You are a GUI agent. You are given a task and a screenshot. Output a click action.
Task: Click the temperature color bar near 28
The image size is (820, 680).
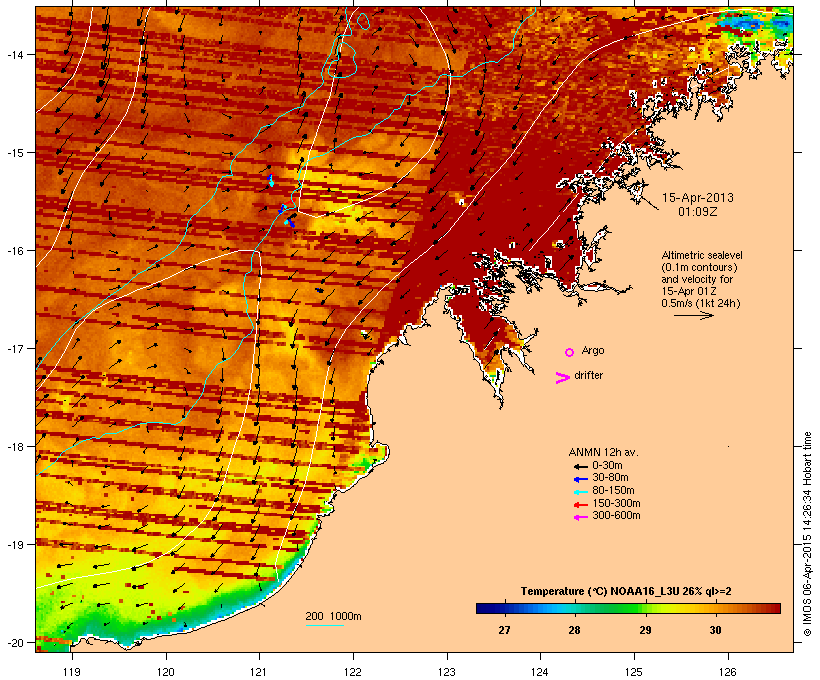click(574, 608)
